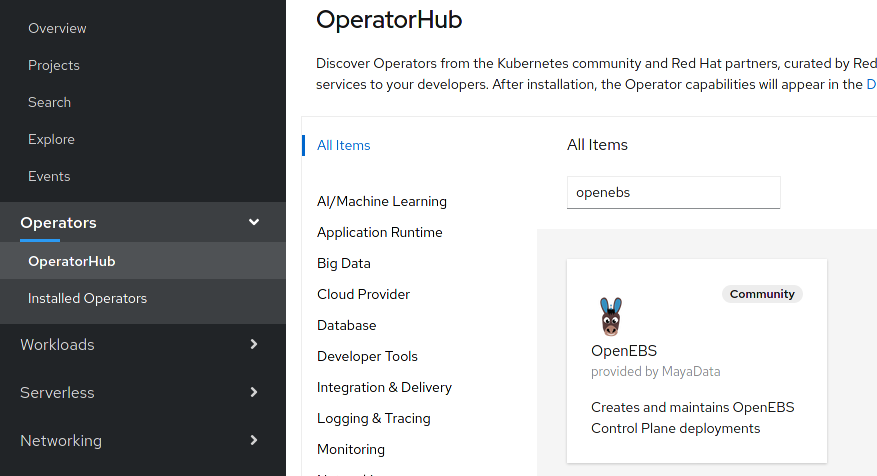The width and height of the screenshot is (877, 476).
Task: Click the Workloads navigation heading
Action: 57,345
